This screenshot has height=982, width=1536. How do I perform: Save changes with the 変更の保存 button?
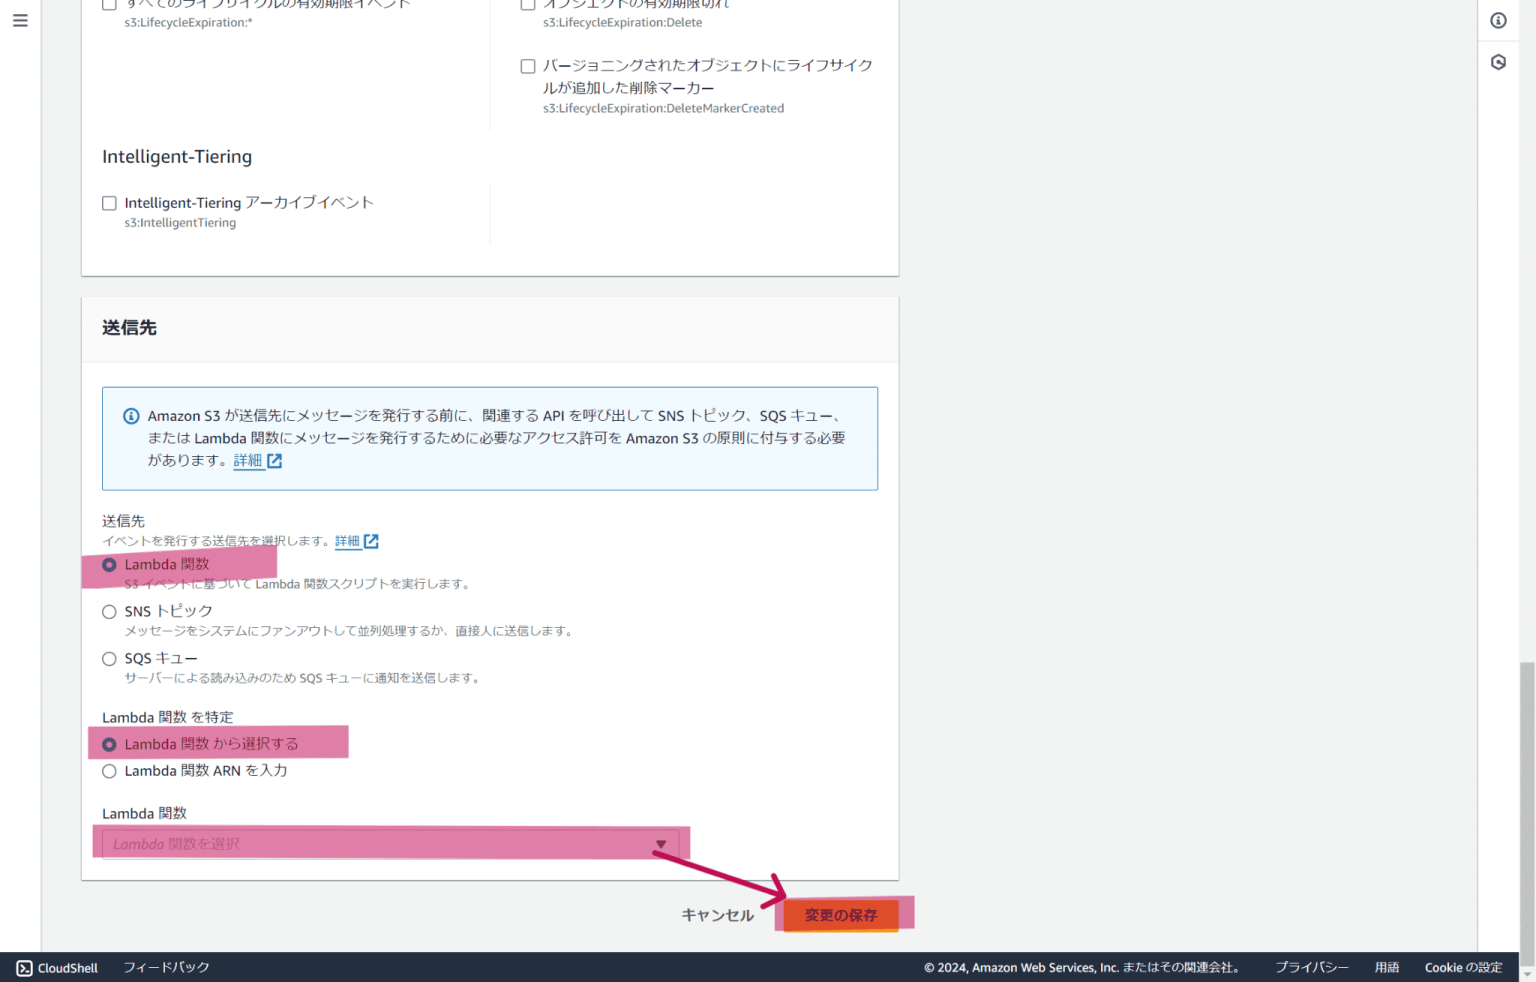click(841, 915)
